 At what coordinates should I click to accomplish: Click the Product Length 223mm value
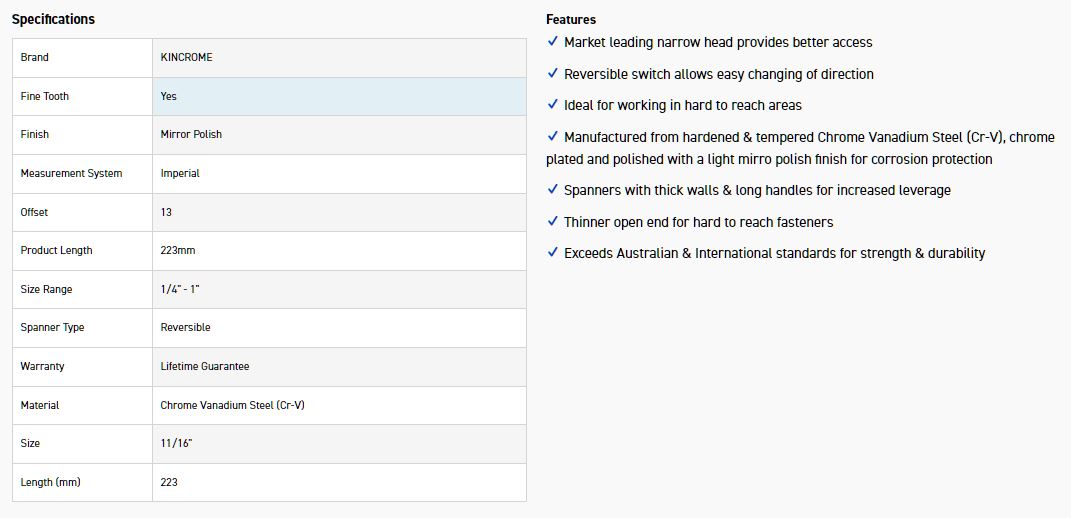coord(178,250)
